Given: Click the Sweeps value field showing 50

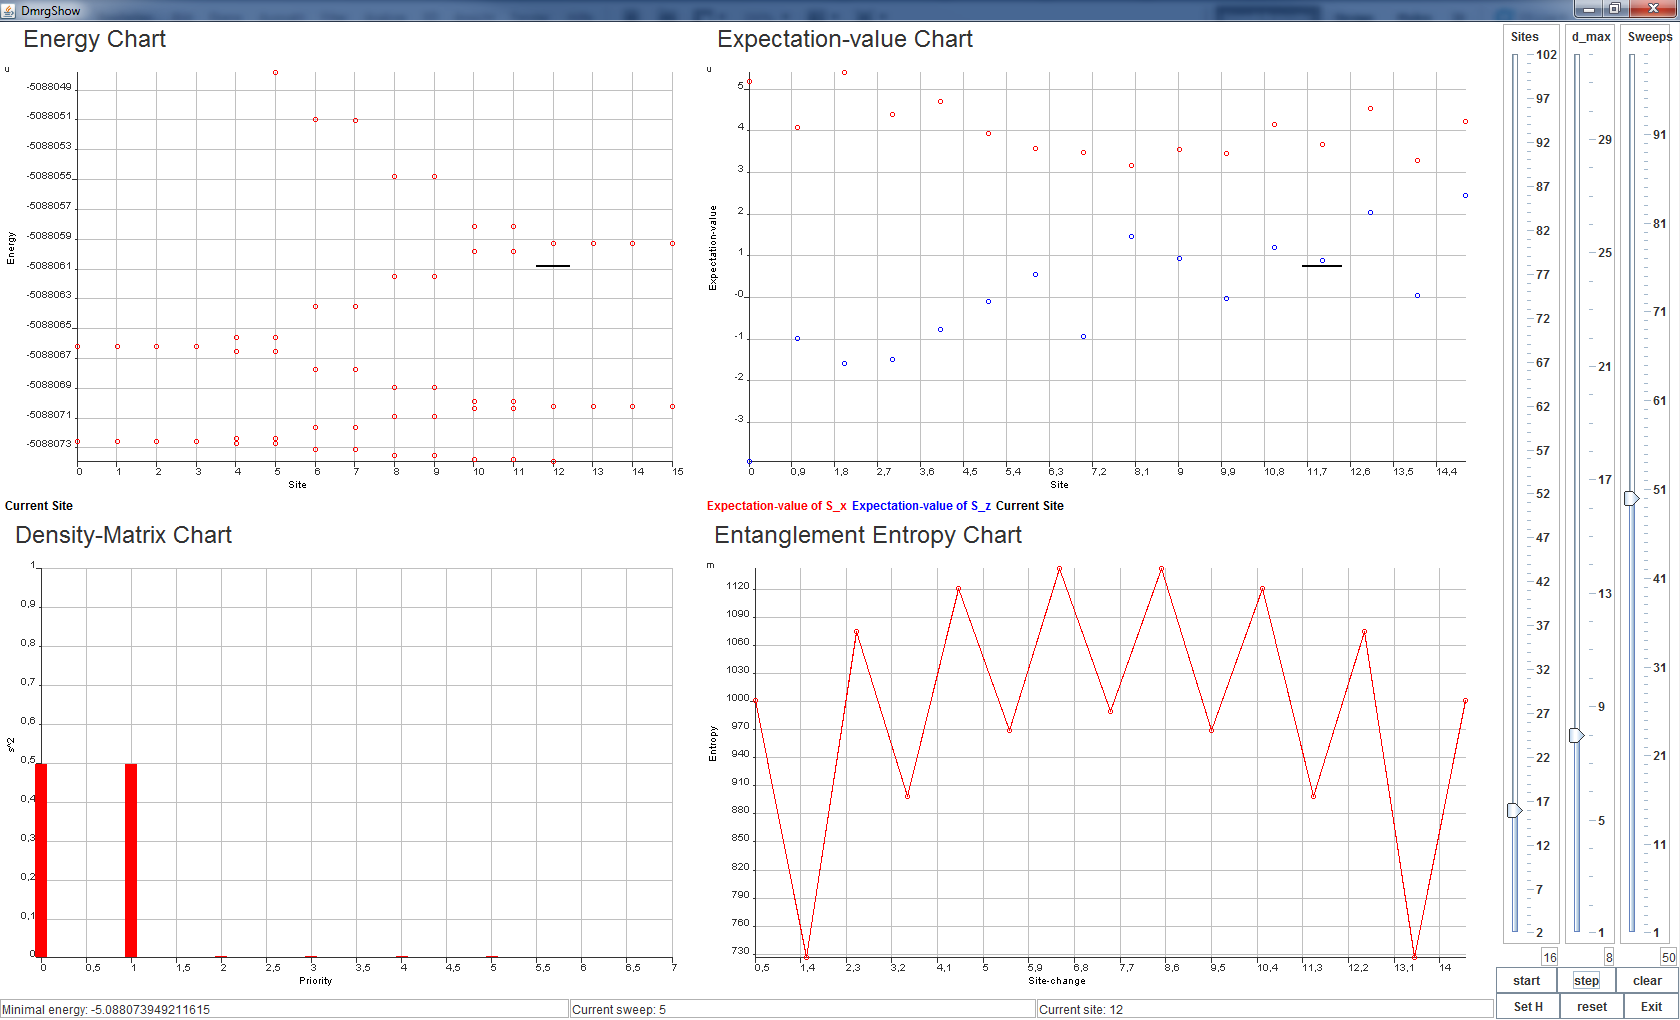Looking at the screenshot, I should 1668,957.
